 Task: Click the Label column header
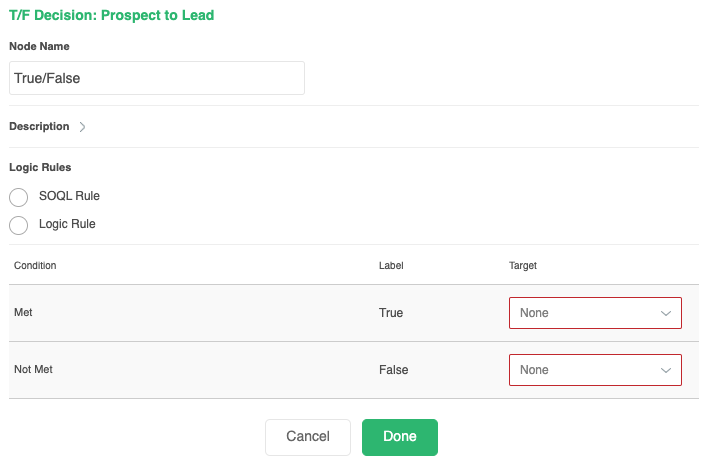click(x=390, y=266)
